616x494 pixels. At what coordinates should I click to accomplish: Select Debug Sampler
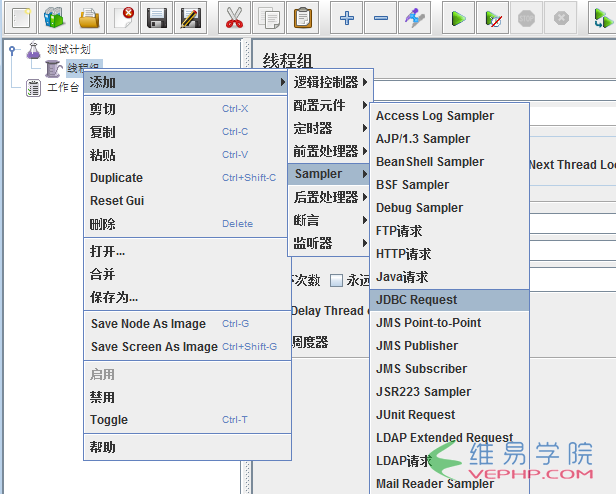(x=449, y=208)
